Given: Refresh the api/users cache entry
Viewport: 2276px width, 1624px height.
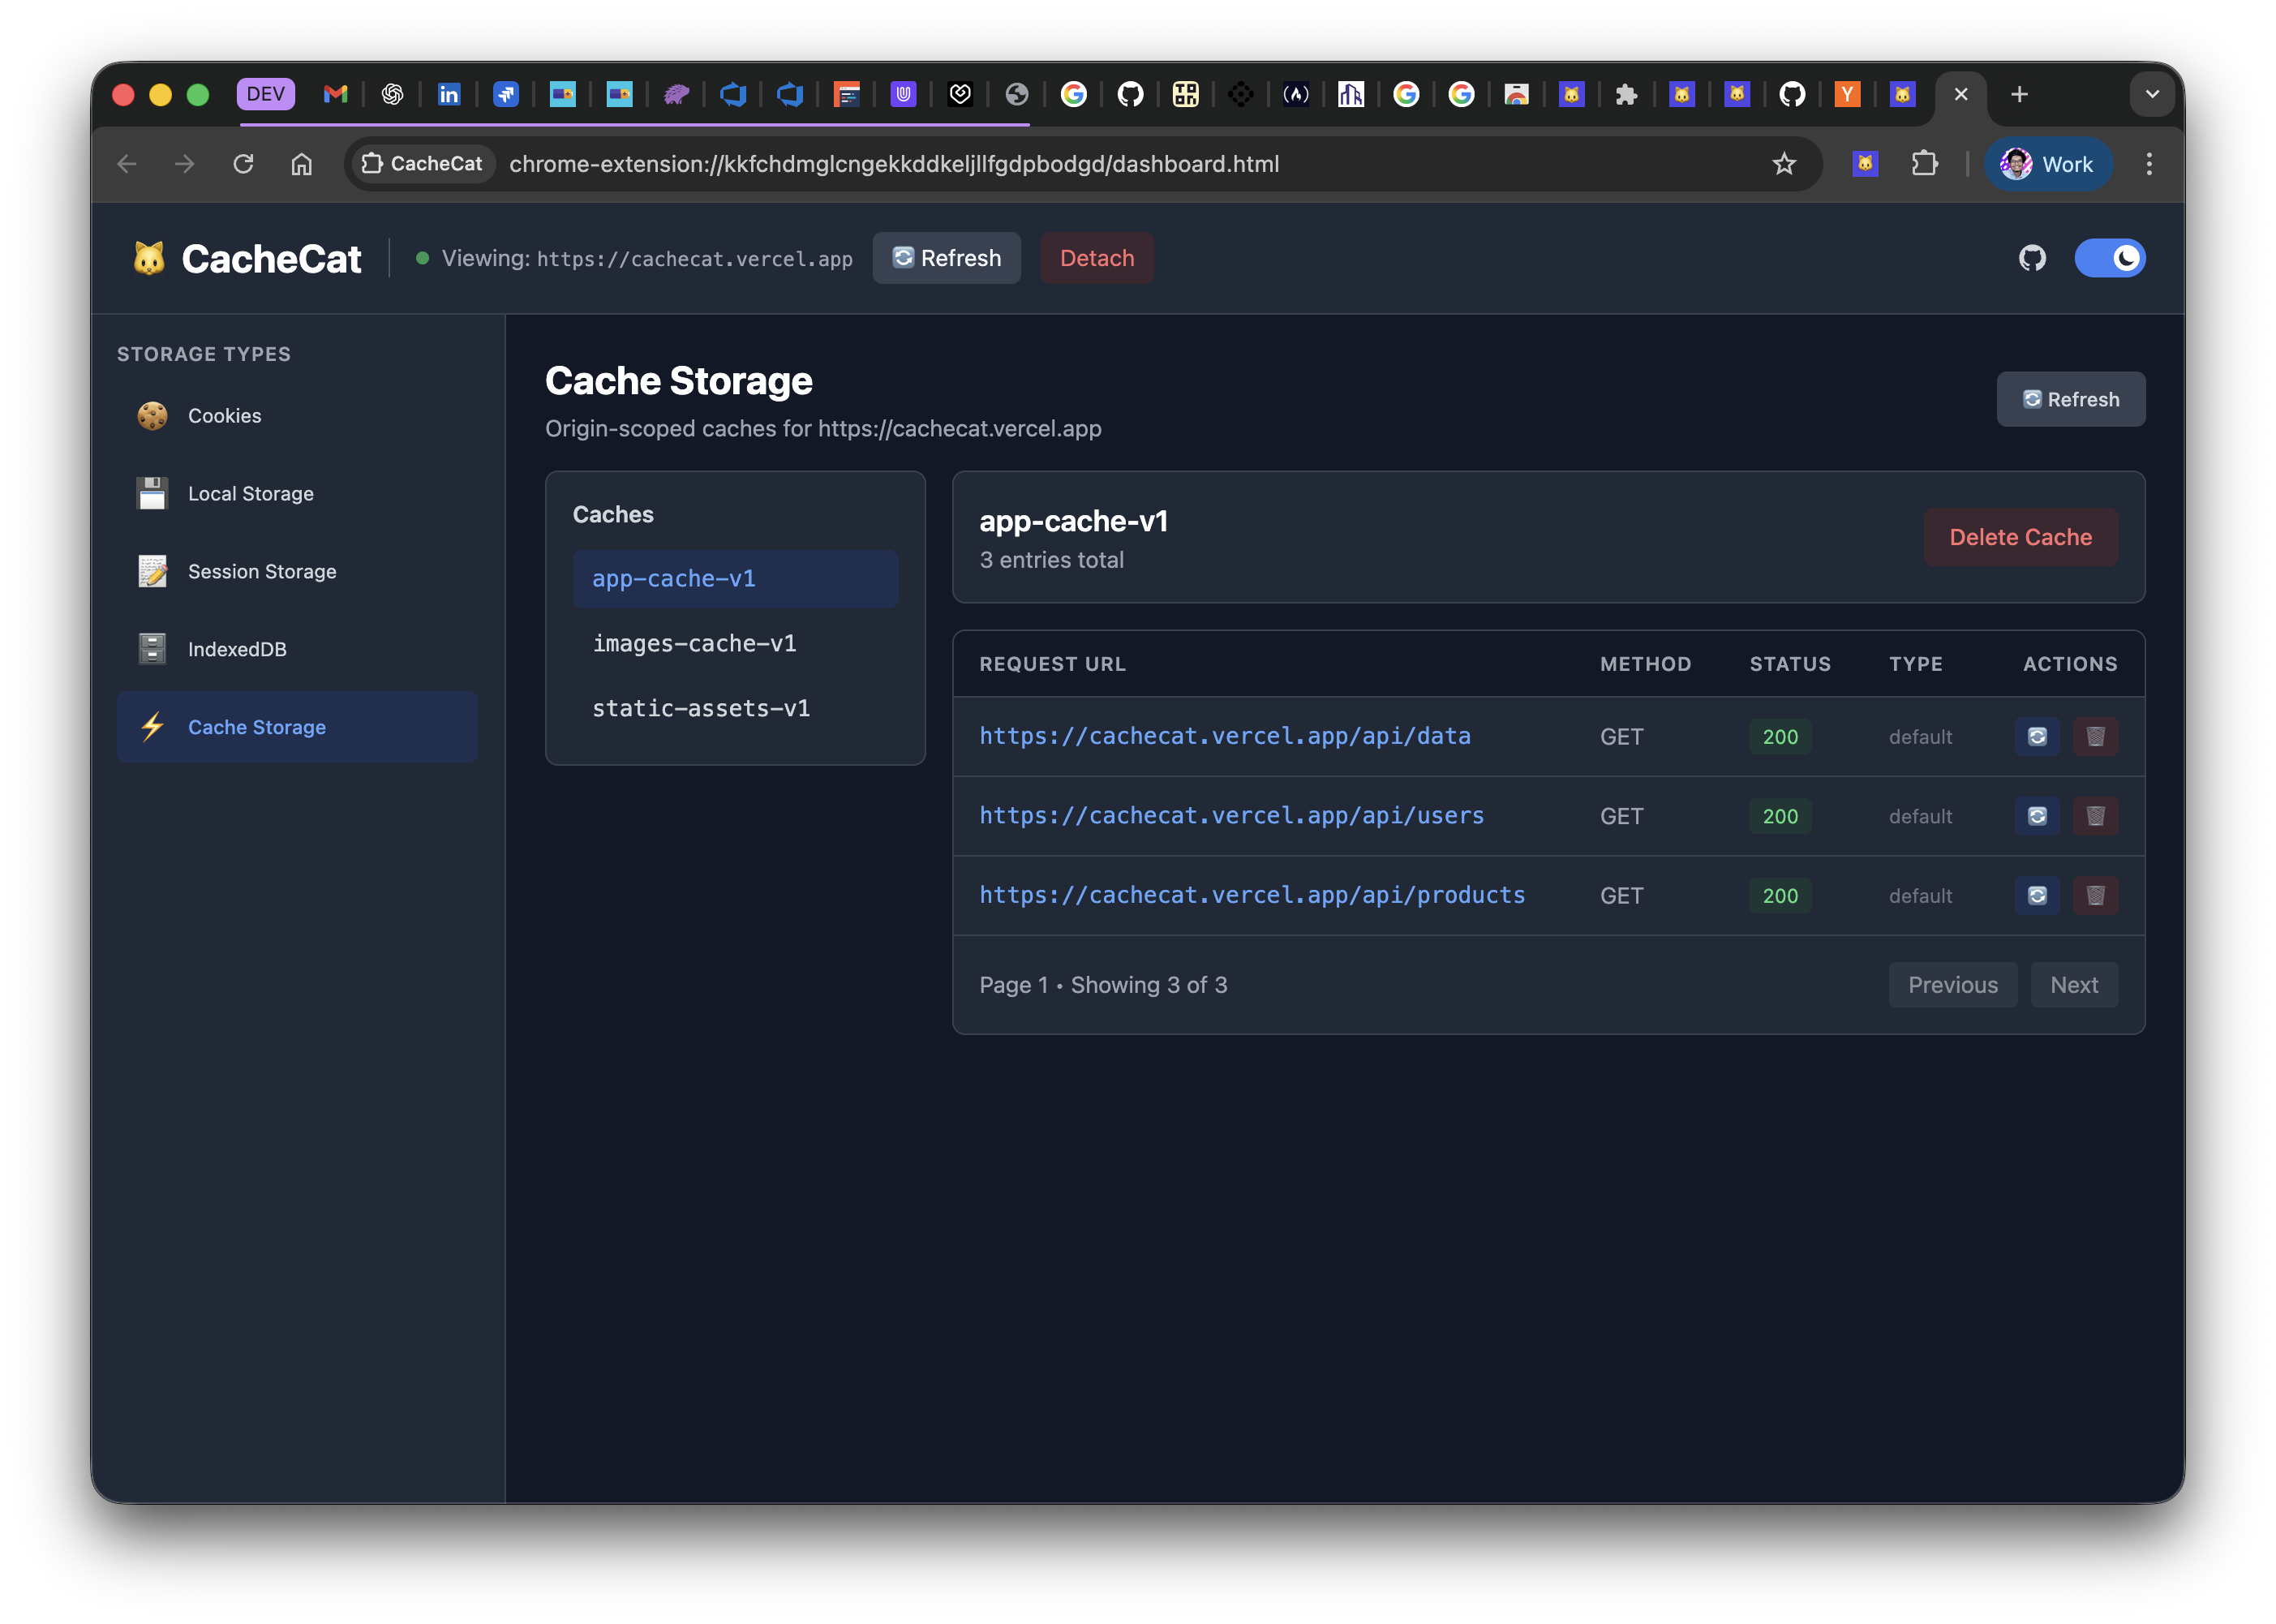Looking at the screenshot, I should [2036, 816].
